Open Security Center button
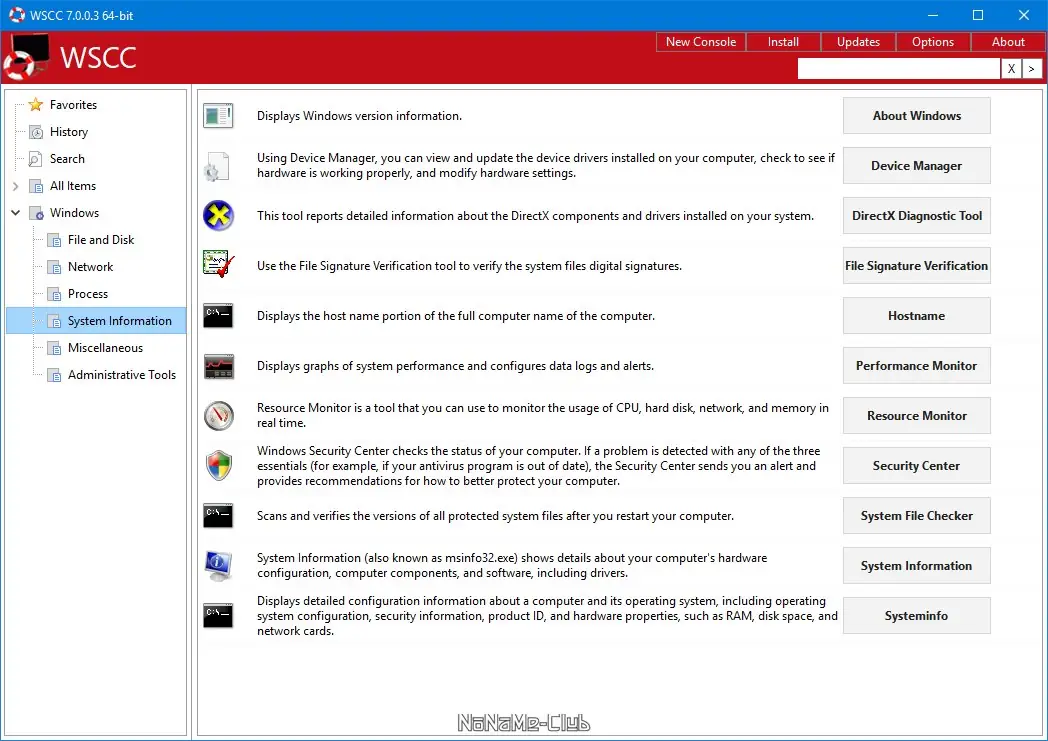 [x=916, y=466]
